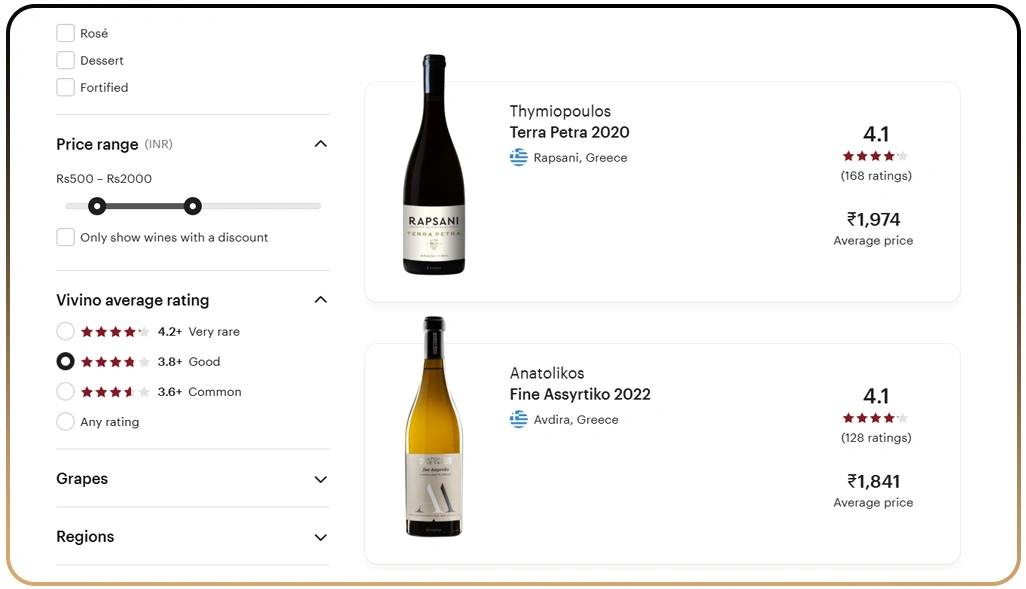Collapse the Price range section
Screen dimensions: 1026x589
[320, 144]
